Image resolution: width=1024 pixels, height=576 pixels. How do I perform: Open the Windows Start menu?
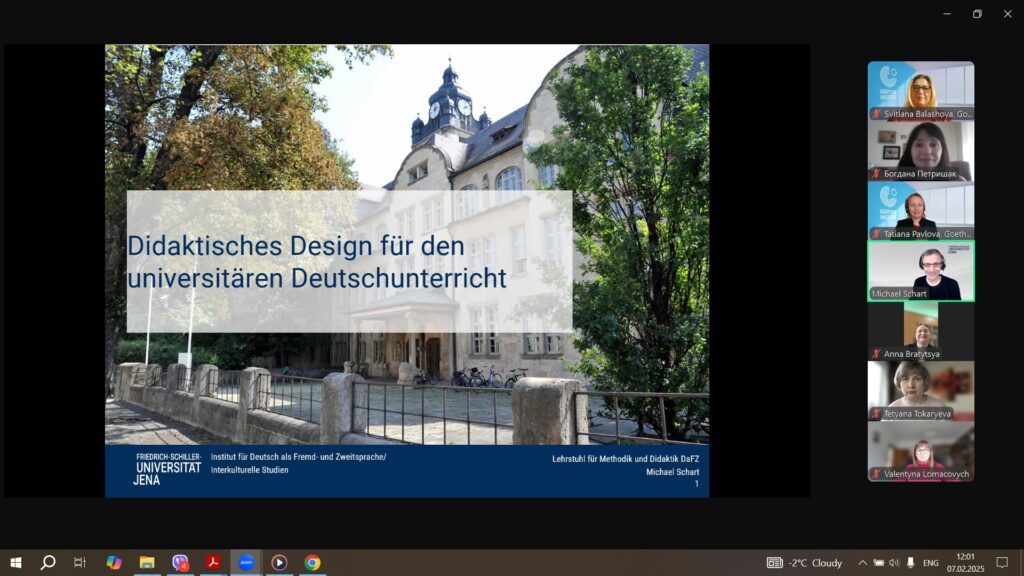tap(15, 563)
